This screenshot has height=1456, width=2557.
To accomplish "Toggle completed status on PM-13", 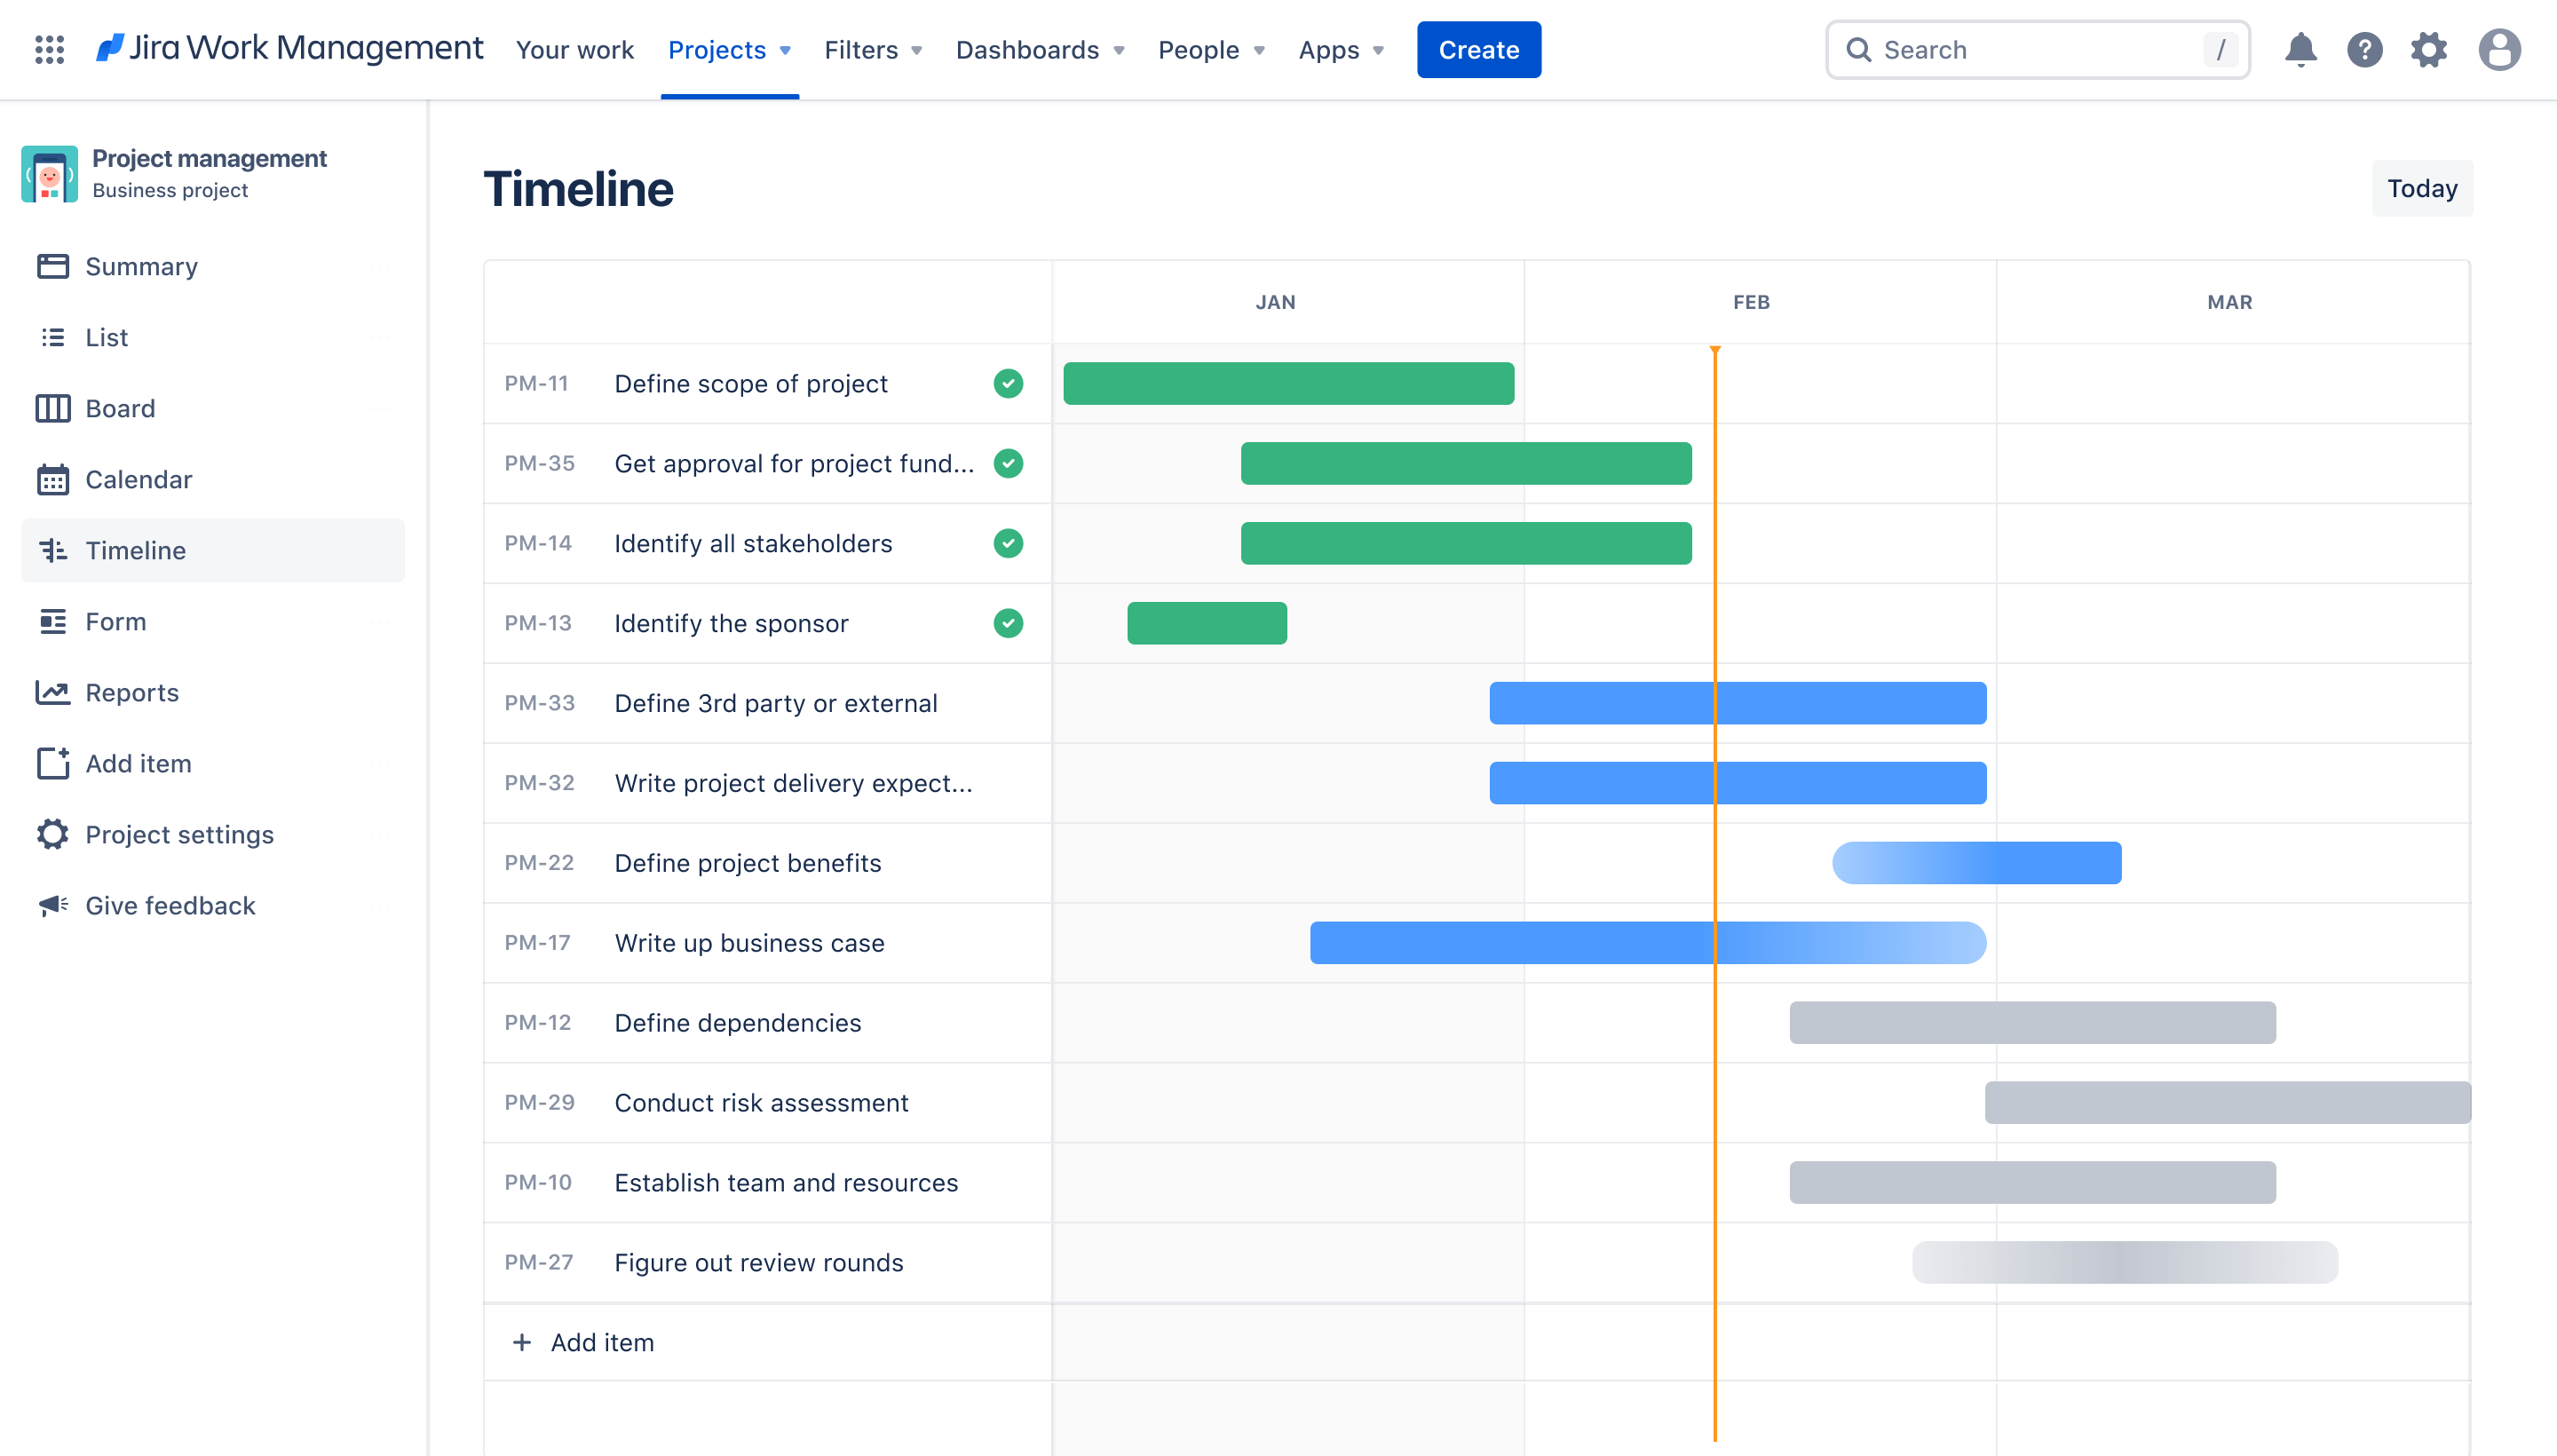I will click(1008, 623).
